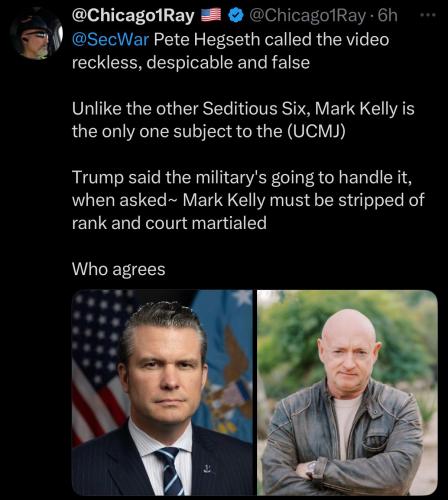Open the 6h post timestamp
448x500 pixels.
[388, 15]
